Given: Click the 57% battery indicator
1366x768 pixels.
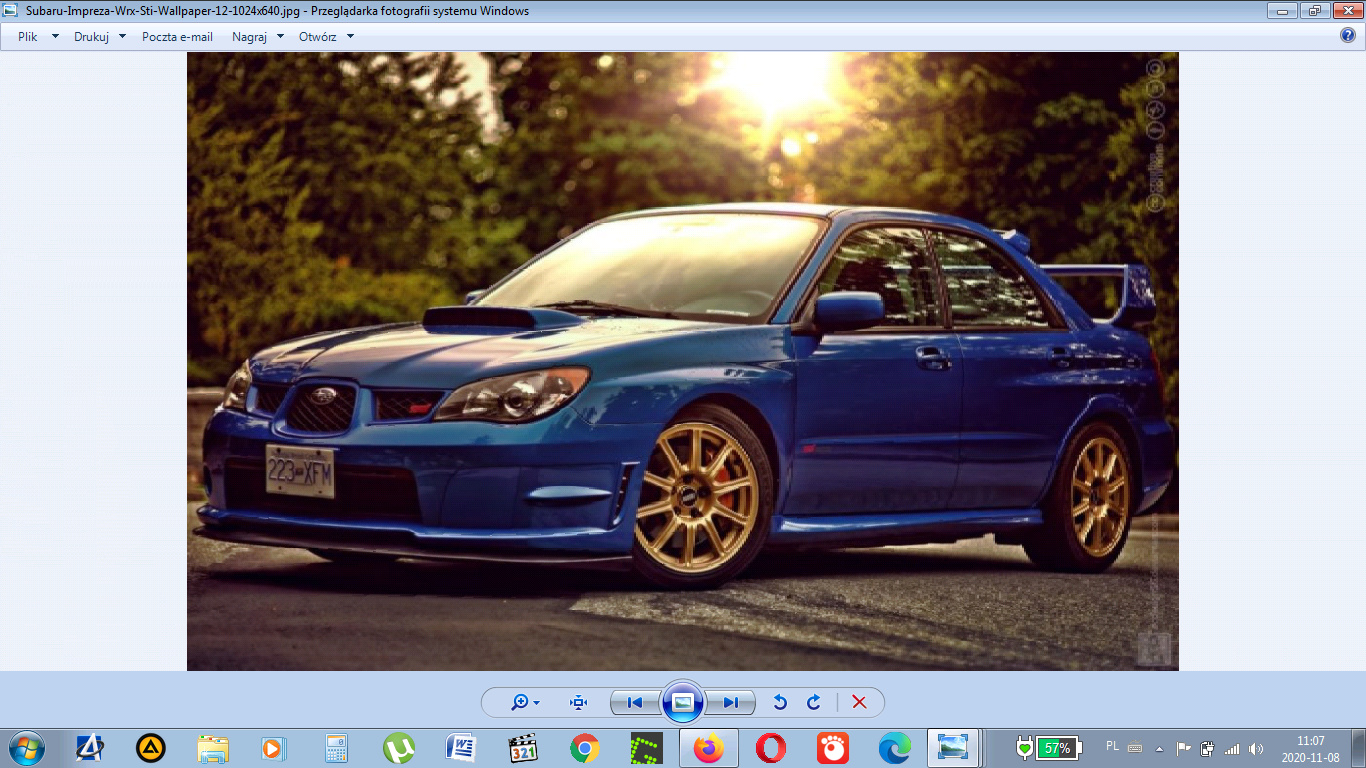Looking at the screenshot, I should [x=1057, y=748].
